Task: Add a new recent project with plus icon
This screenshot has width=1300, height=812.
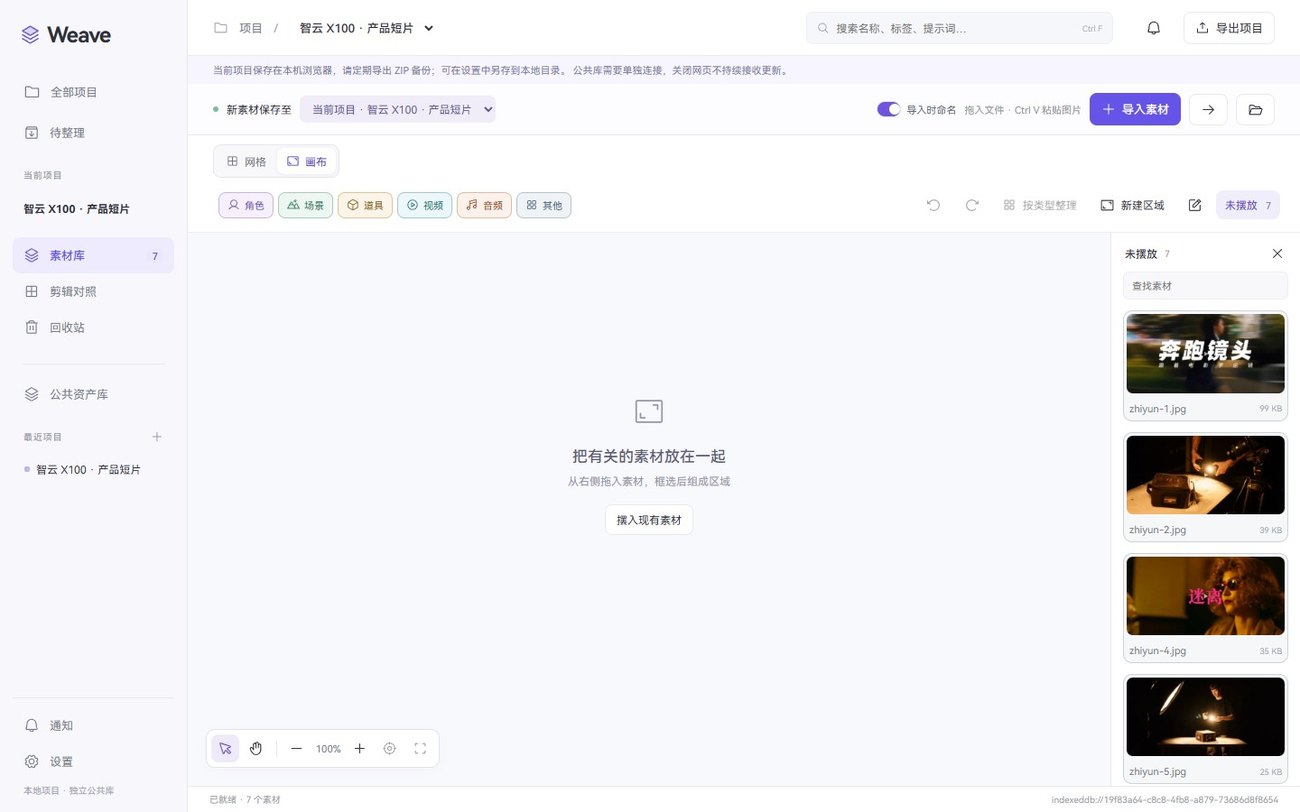Action: [x=157, y=437]
